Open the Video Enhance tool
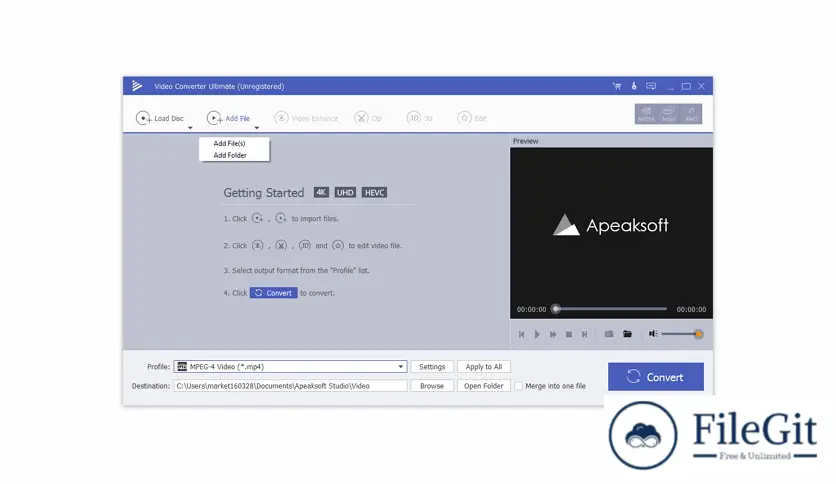The height and width of the screenshot is (484, 836). (306, 118)
